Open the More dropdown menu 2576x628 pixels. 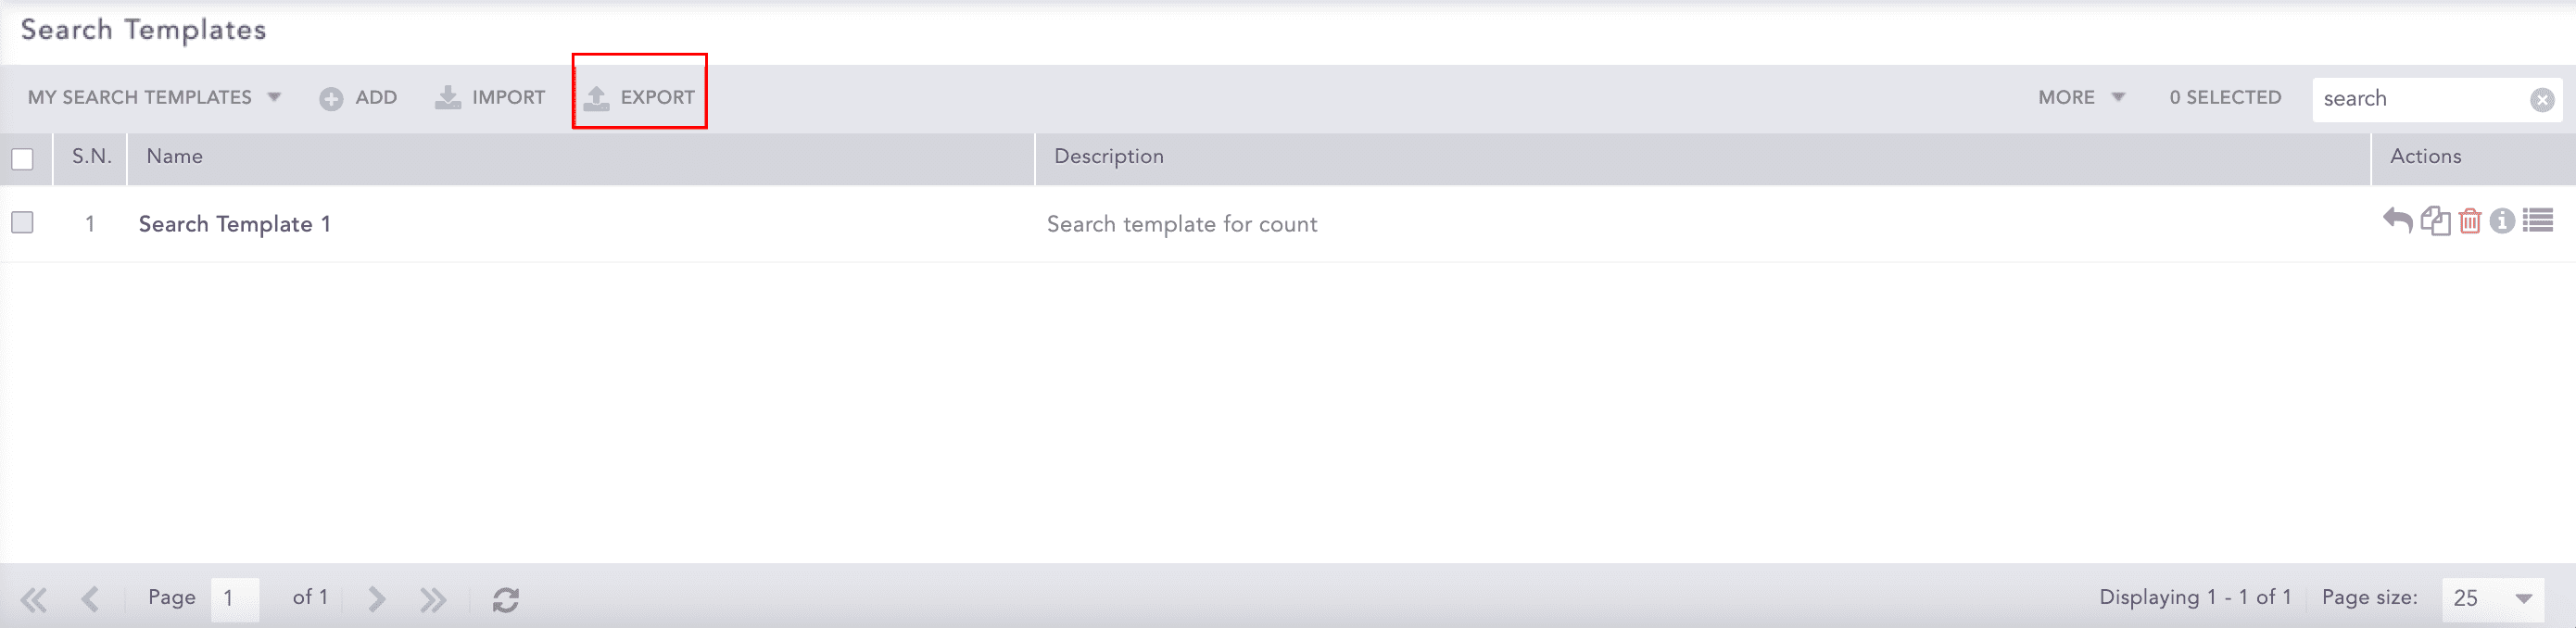(2081, 98)
